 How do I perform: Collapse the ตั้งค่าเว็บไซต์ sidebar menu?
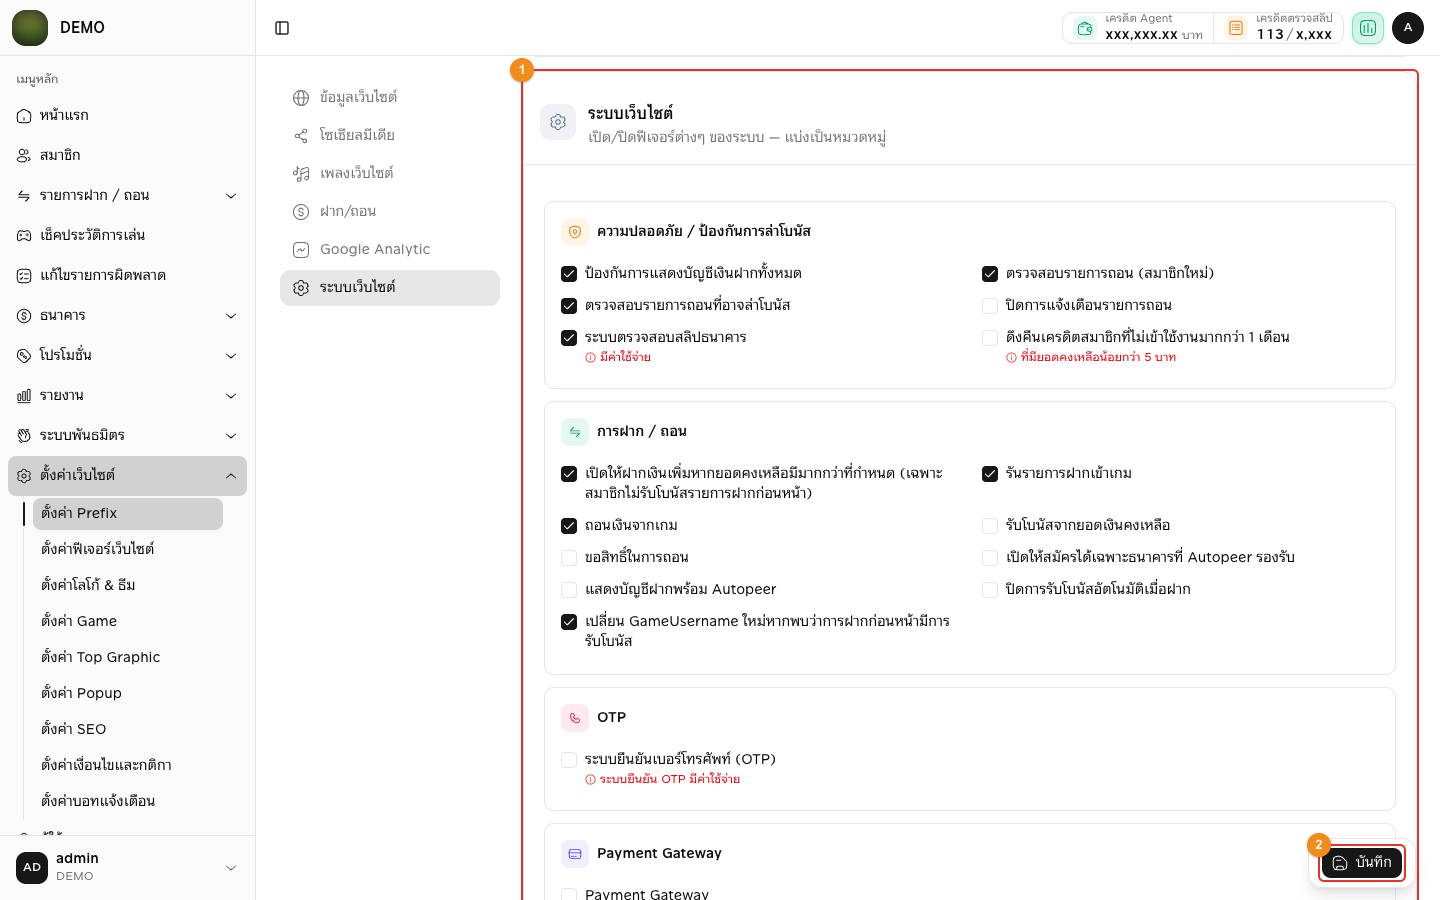point(127,476)
